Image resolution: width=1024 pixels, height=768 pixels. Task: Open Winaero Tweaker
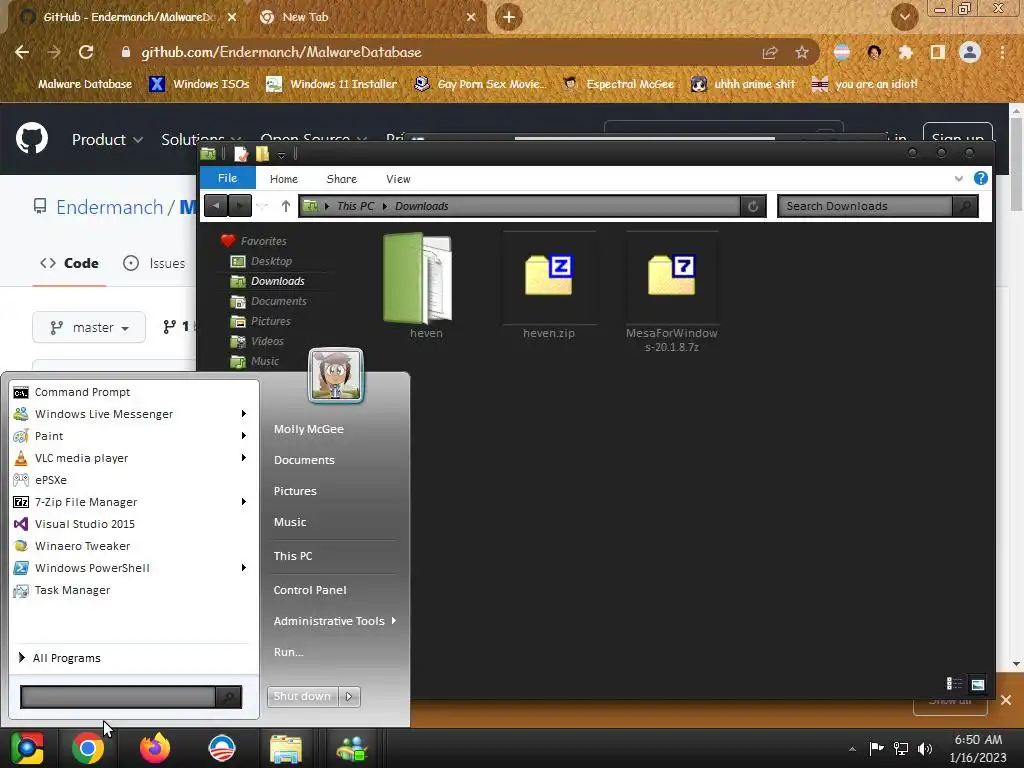click(x=82, y=546)
